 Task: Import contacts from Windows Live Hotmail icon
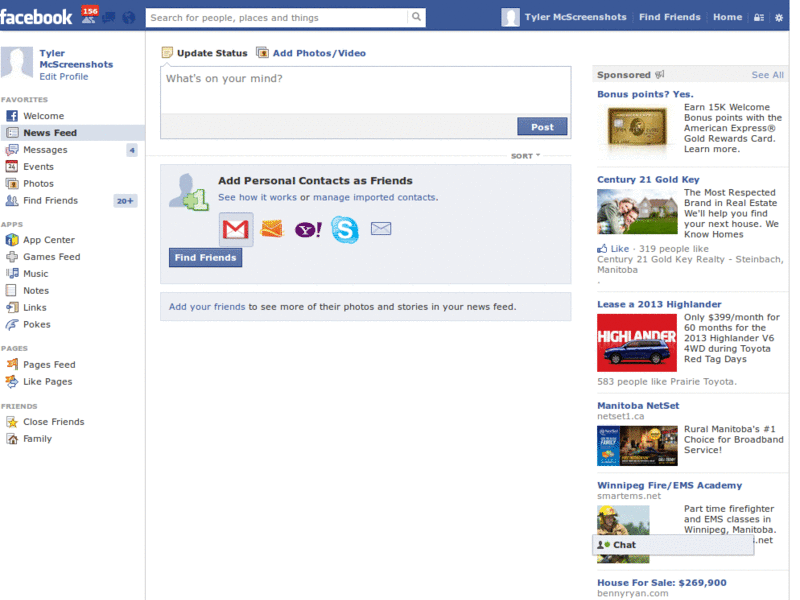click(271, 229)
